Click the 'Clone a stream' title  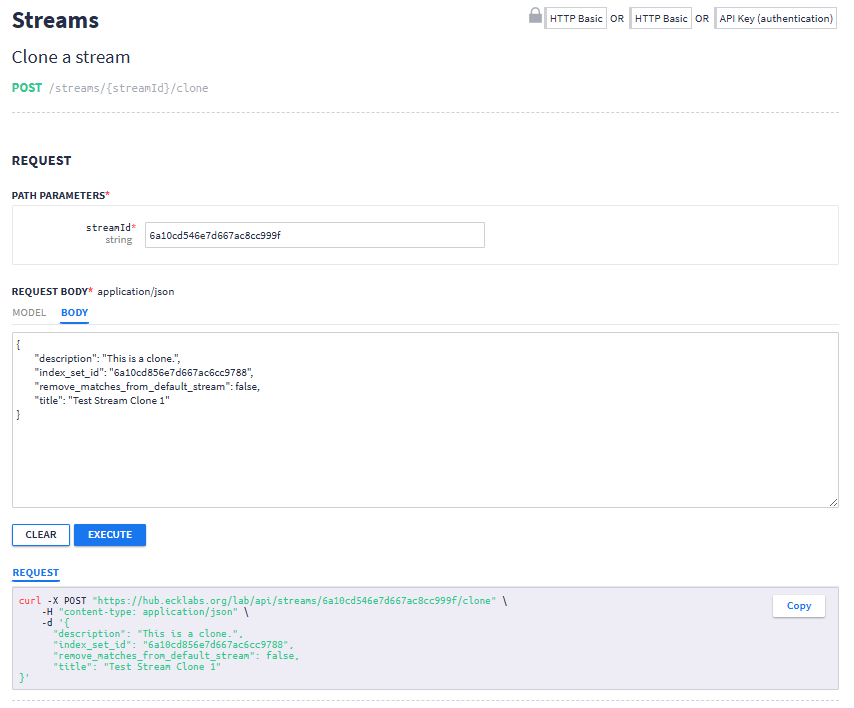(71, 57)
